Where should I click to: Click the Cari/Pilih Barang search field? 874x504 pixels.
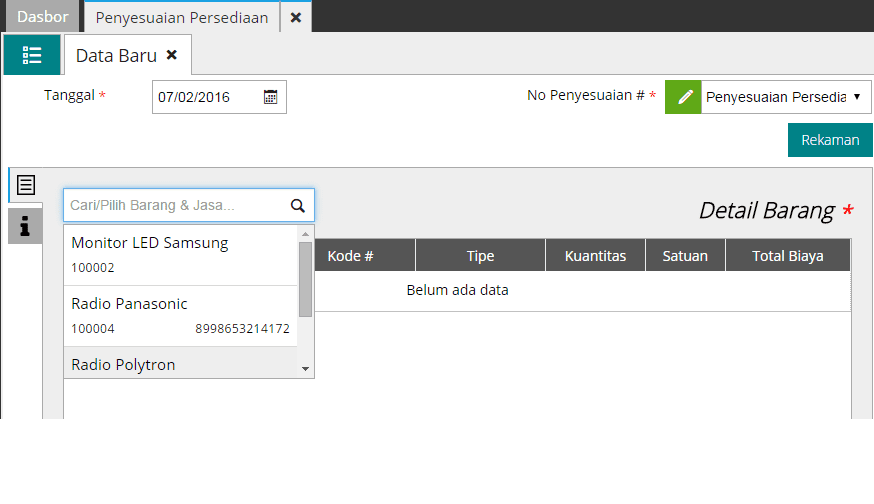tap(176, 205)
